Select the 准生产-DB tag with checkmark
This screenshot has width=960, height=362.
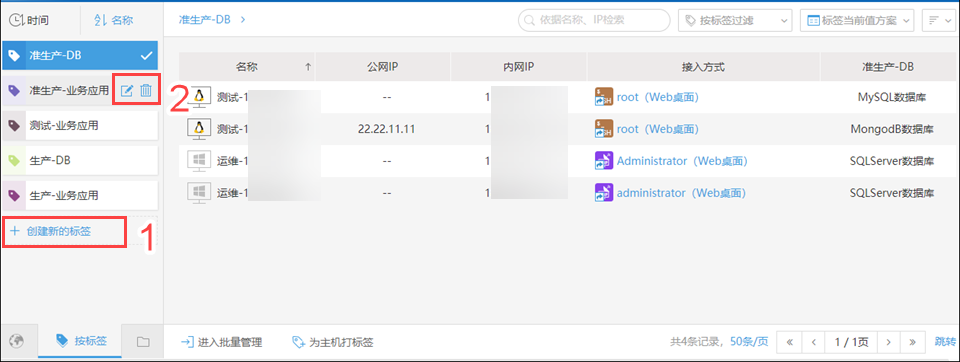click(81, 55)
